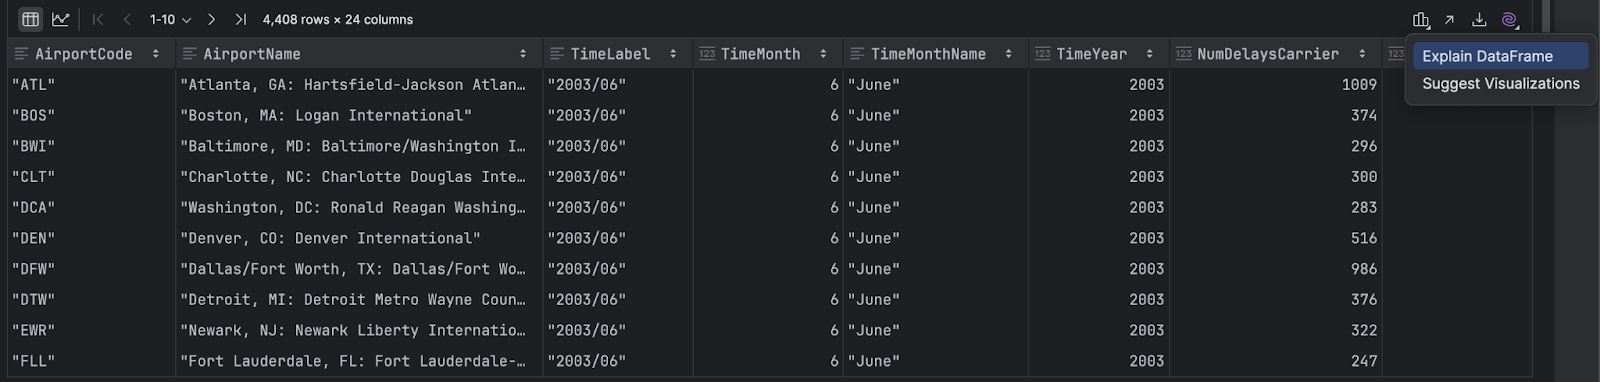This screenshot has width=1600, height=382.
Task: Click the download/export data icon
Action: [x=1480, y=19]
